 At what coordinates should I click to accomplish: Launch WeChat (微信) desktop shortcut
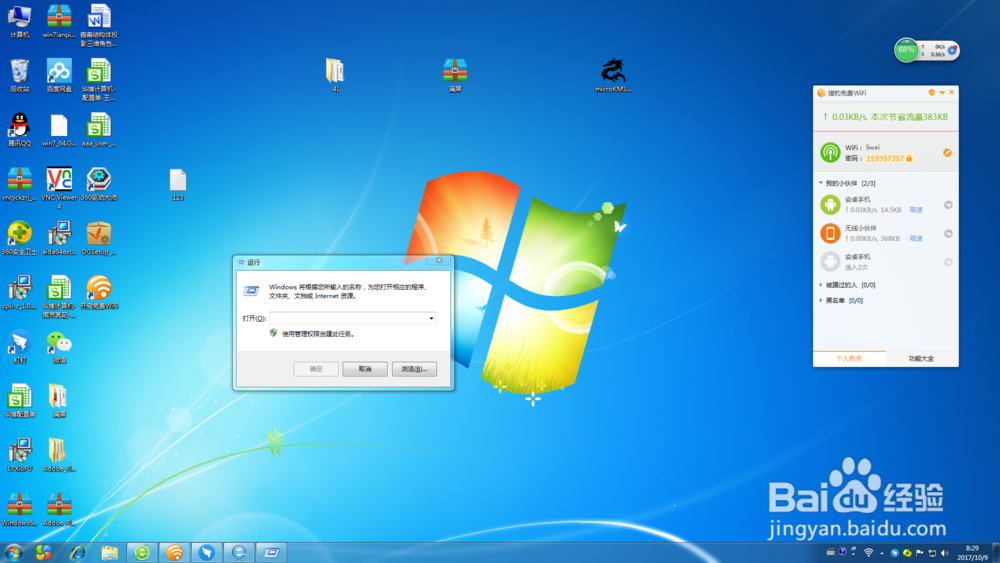click(59, 347)
